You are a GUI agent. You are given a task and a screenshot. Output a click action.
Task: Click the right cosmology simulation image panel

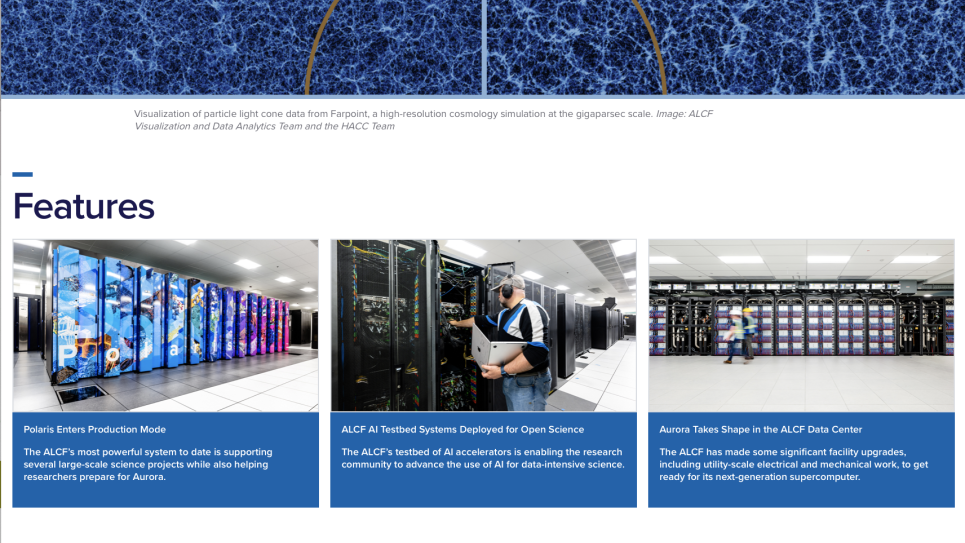click(725, 45)
